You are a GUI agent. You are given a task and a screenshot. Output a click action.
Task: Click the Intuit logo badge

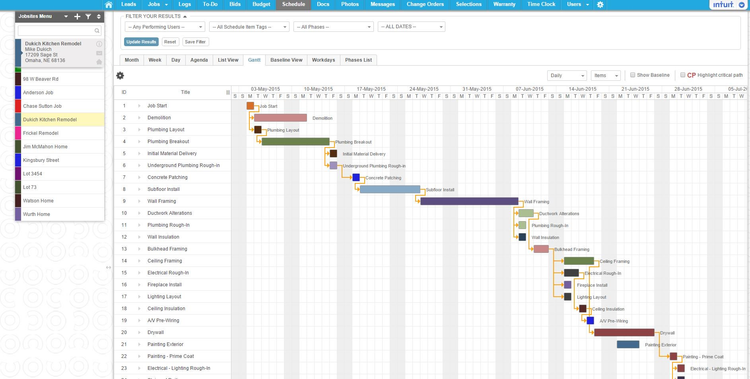tap(729, 5)
